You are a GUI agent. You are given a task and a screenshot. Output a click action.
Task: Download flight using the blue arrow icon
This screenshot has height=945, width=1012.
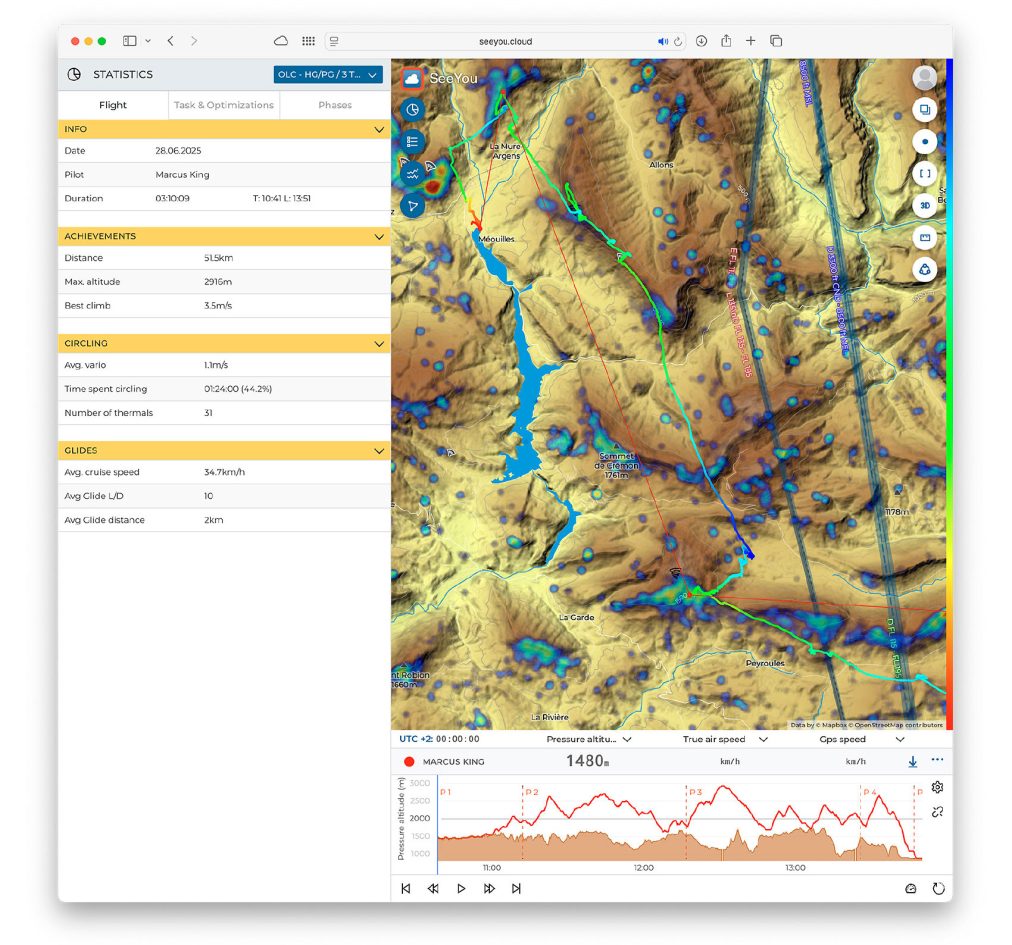(913, 762)
